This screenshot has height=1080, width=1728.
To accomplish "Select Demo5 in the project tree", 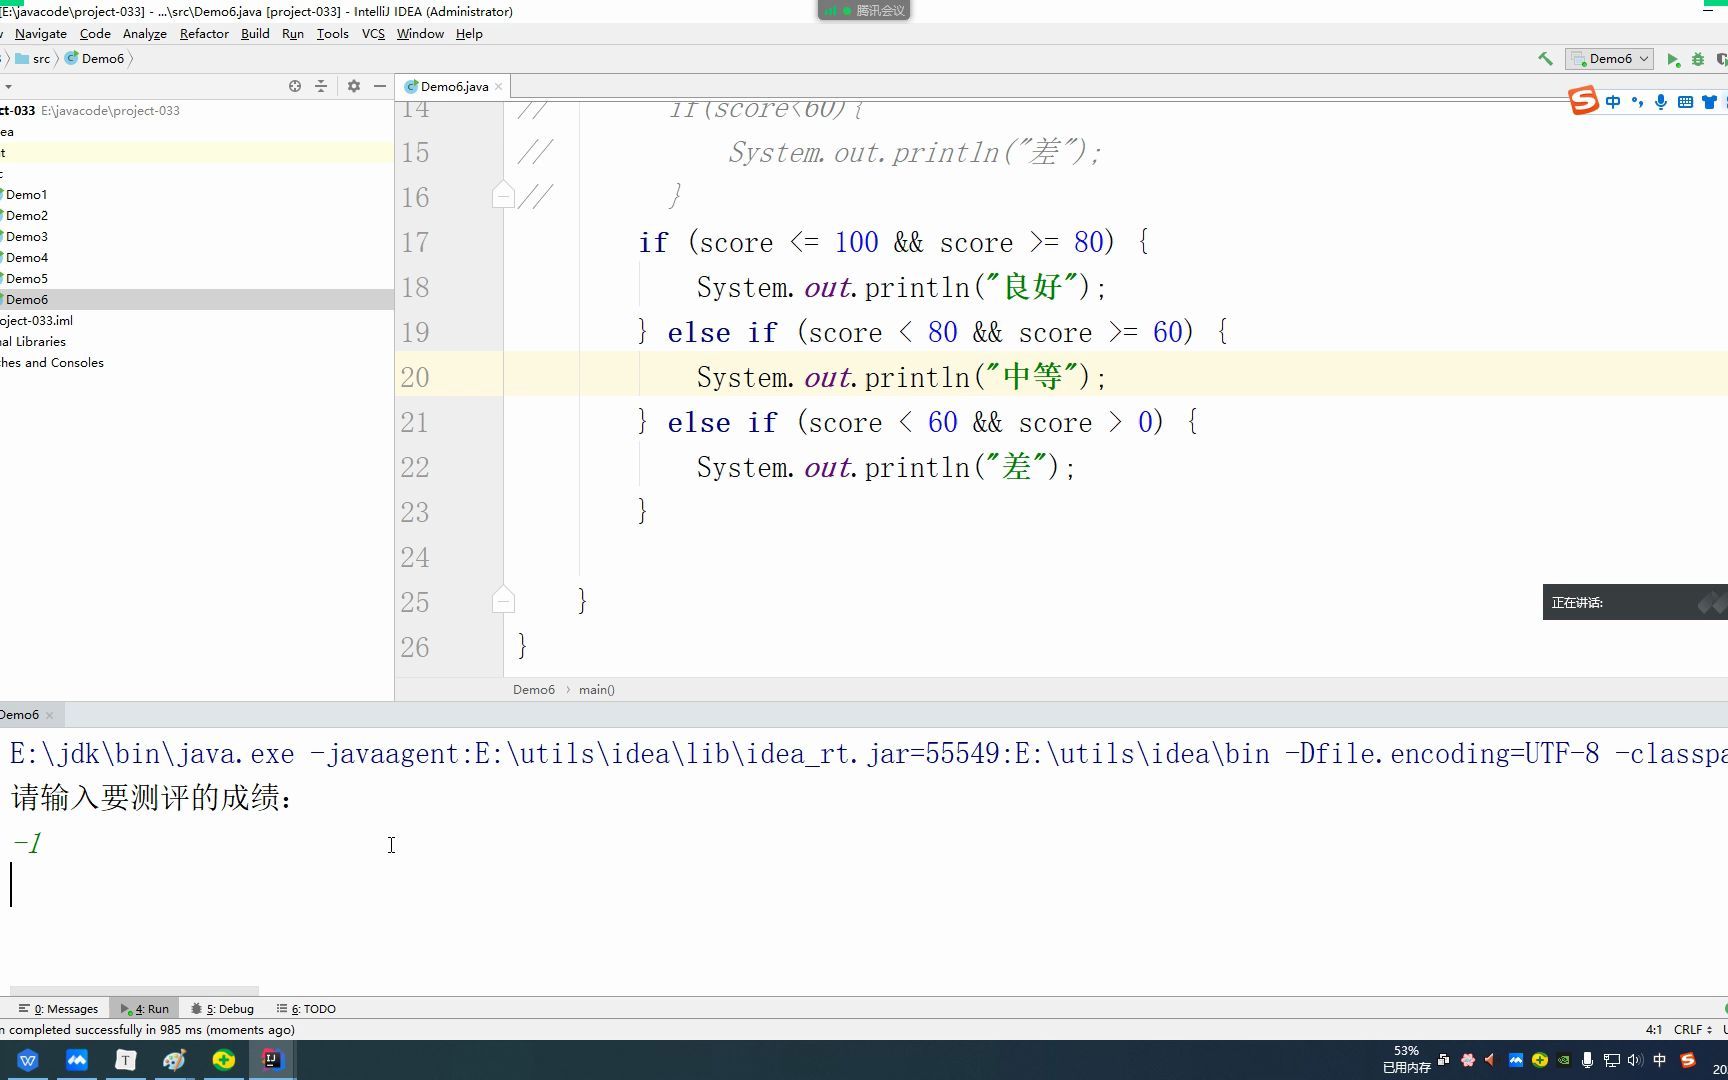I will click(26, 279).
